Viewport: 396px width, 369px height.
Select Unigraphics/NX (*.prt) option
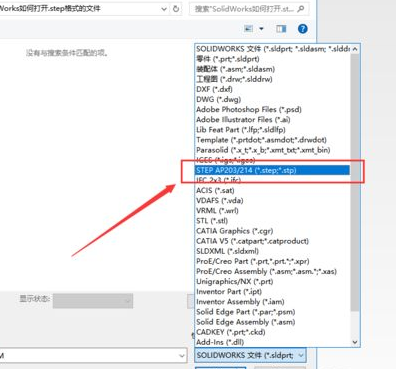point(272,281)
